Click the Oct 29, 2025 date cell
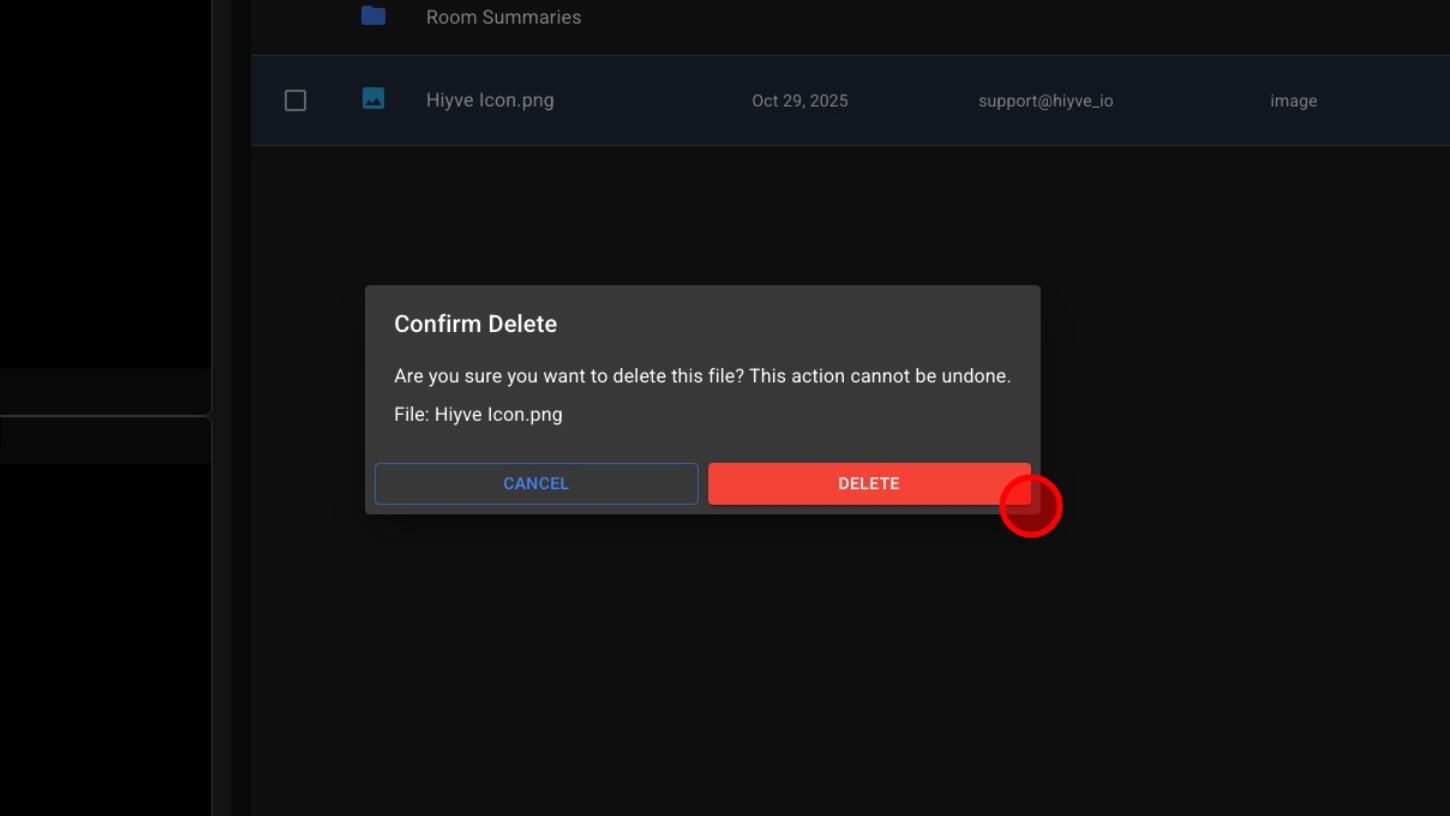Viewport: 1450px width, 816px height. [799, 101]
